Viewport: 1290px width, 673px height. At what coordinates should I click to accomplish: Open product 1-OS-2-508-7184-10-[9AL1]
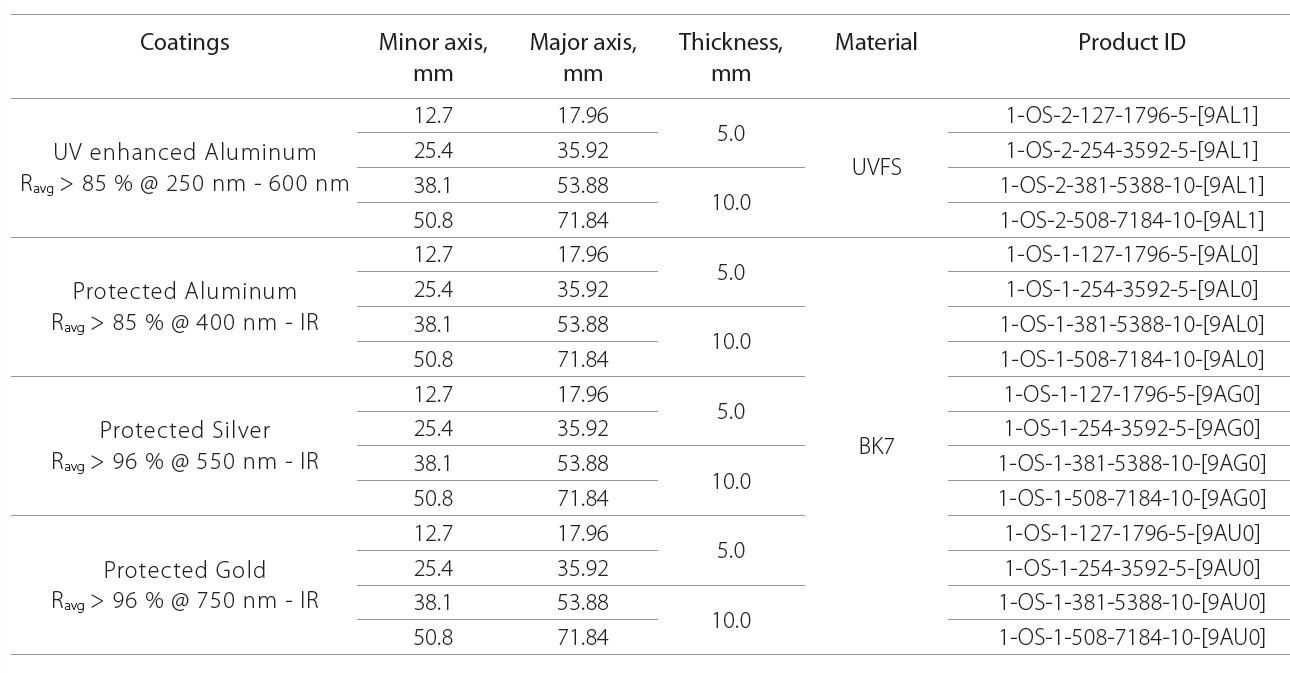click(x=1131, y=220)
